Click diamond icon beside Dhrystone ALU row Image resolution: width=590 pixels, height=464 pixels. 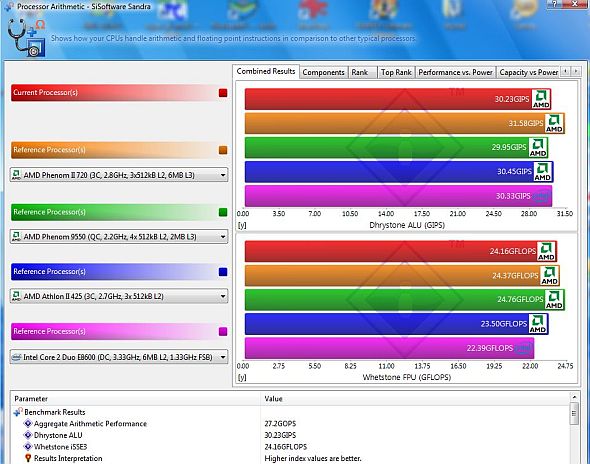click(28, 435)
